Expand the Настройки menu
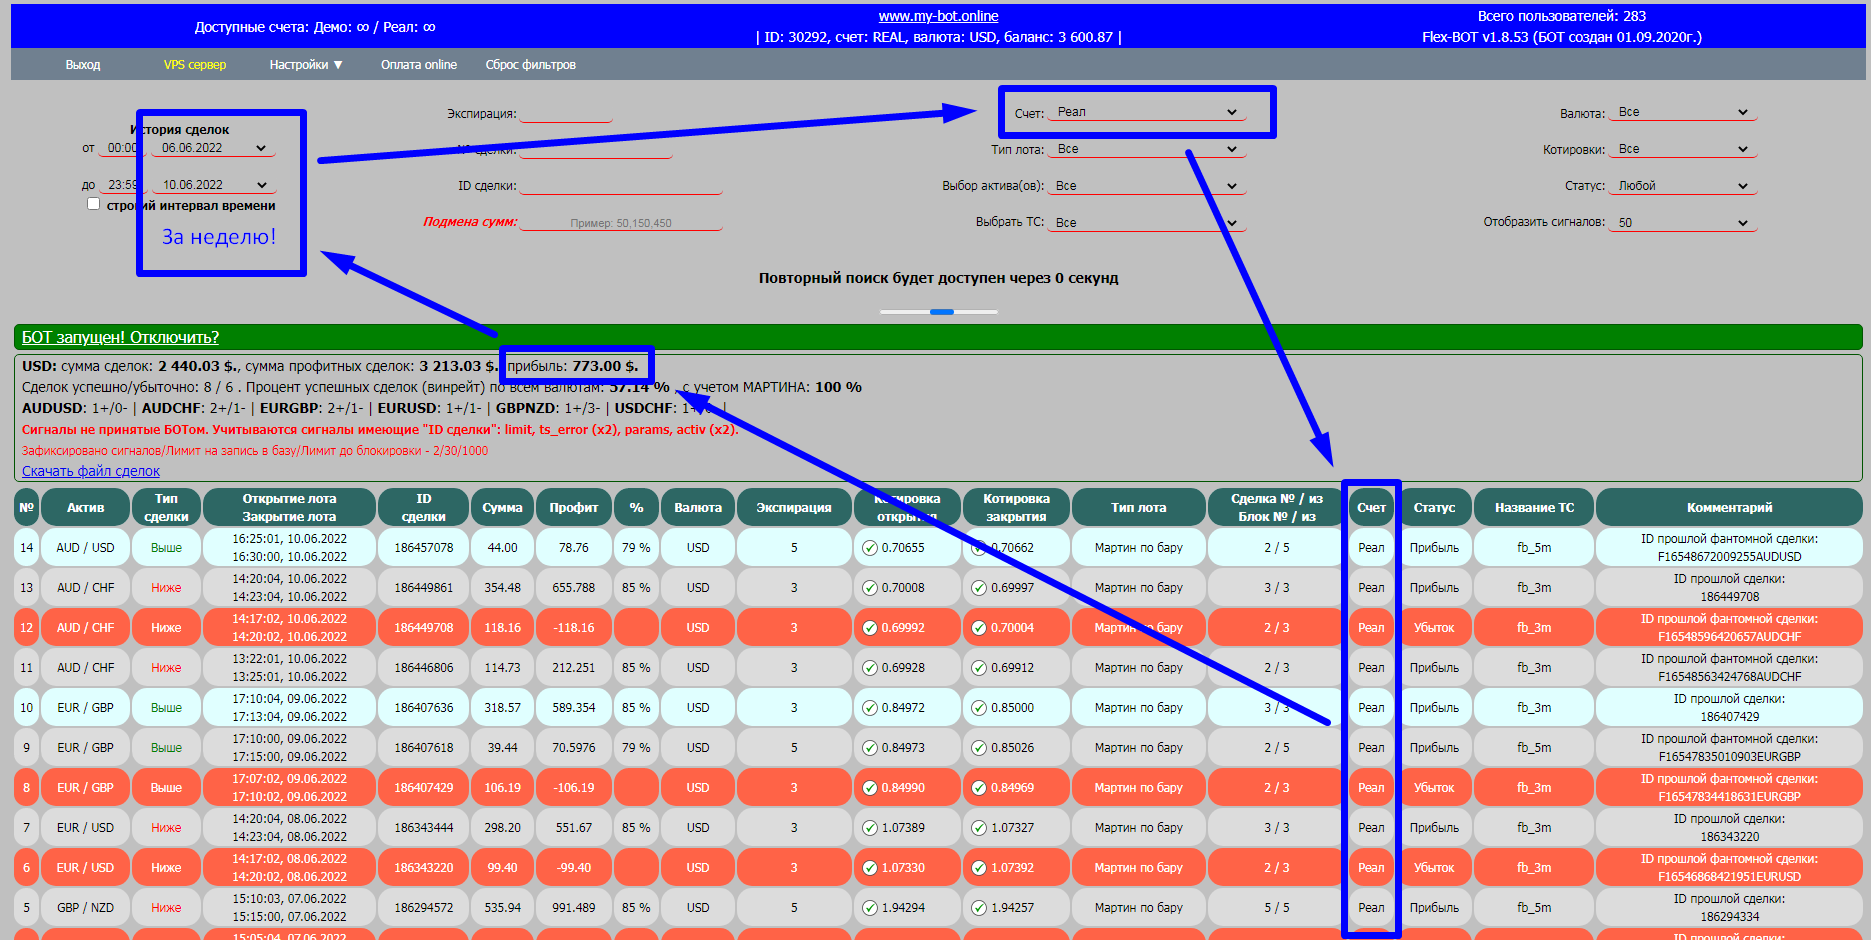Image resolution: width=1871 pixels, height=940 pixels. 306,65
